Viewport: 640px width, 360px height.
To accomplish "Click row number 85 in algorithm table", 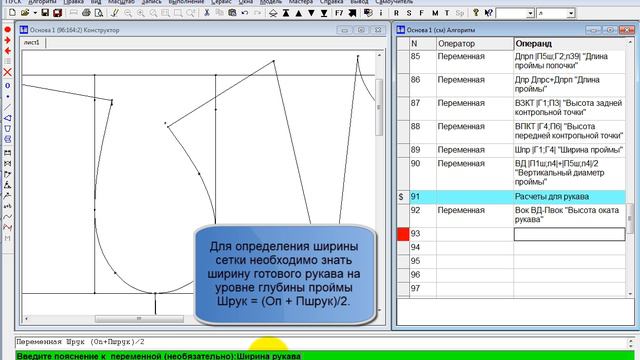I will coord(416,56).
